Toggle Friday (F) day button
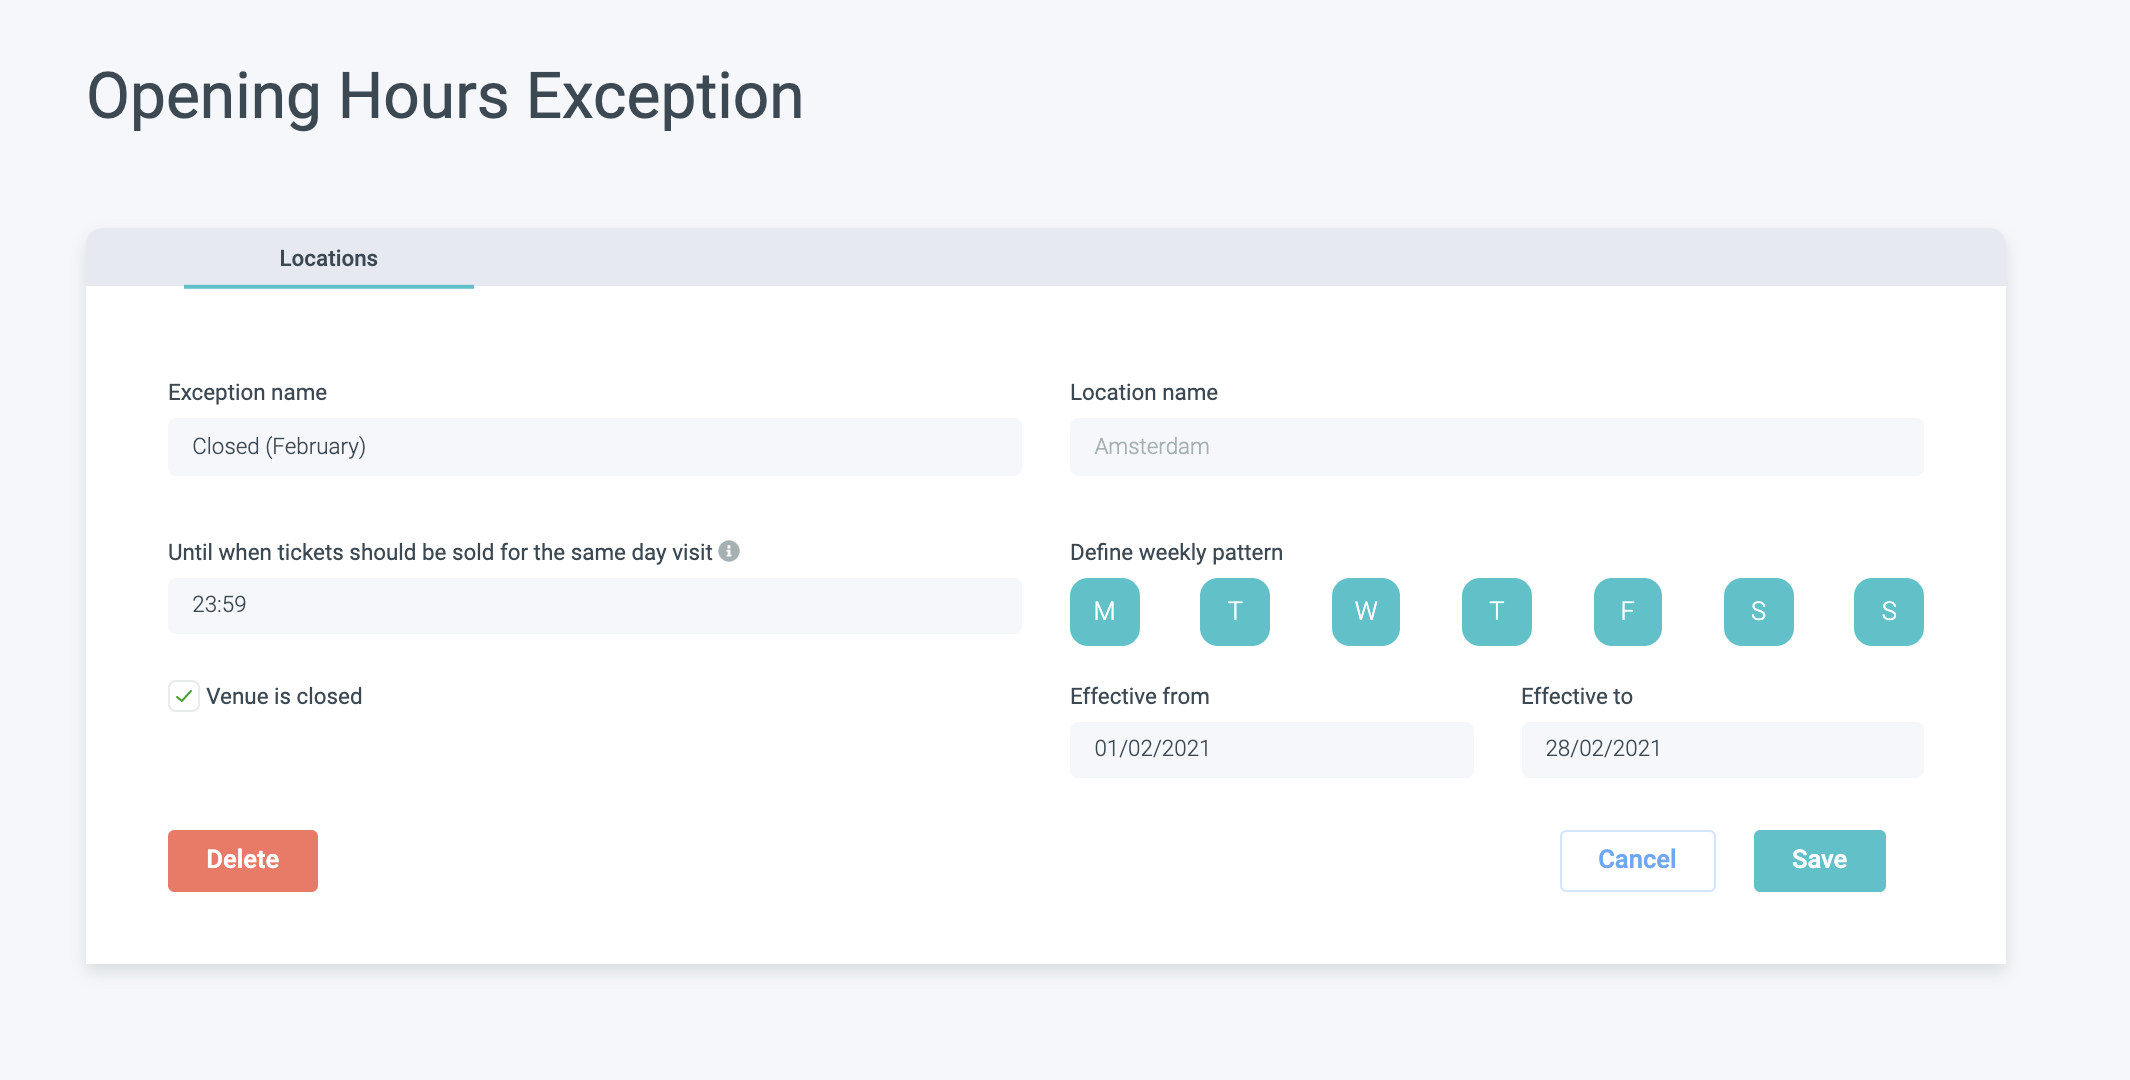 click(x=1627, y=611)
